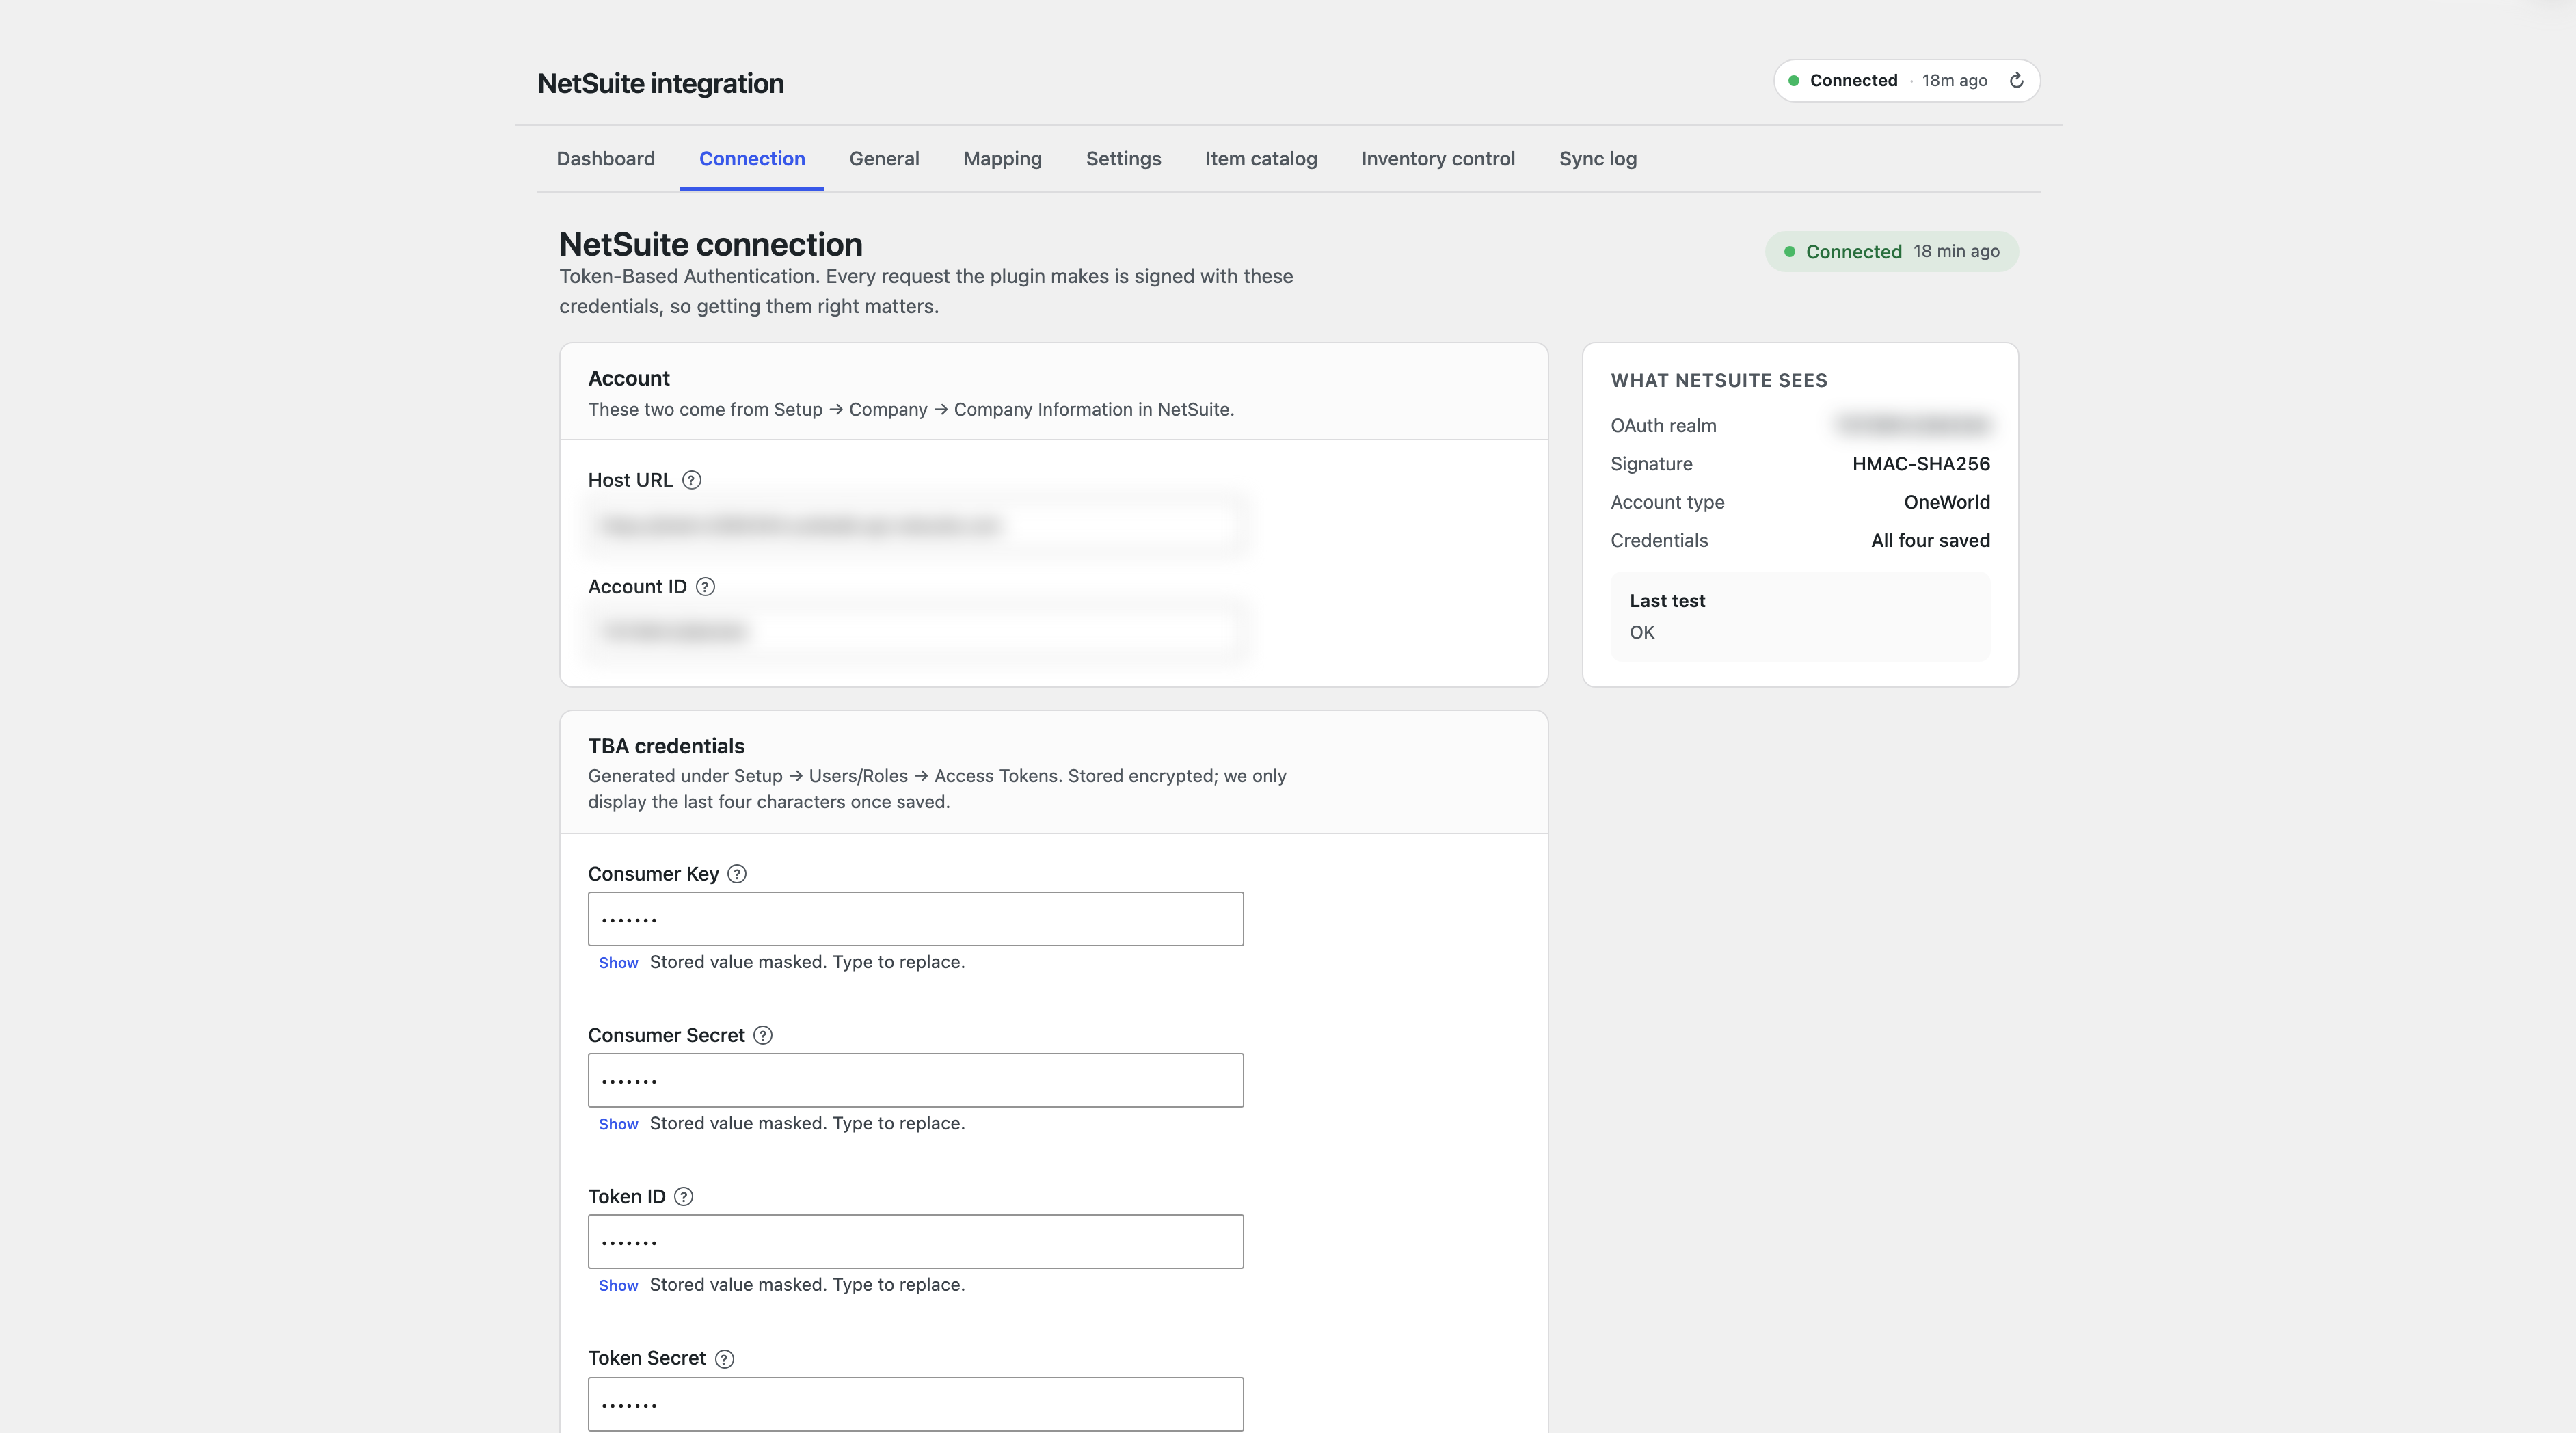Click the WHAT NETSUITE SEES heading
2576x1433 pixels.
click(x=1719, y=380)
